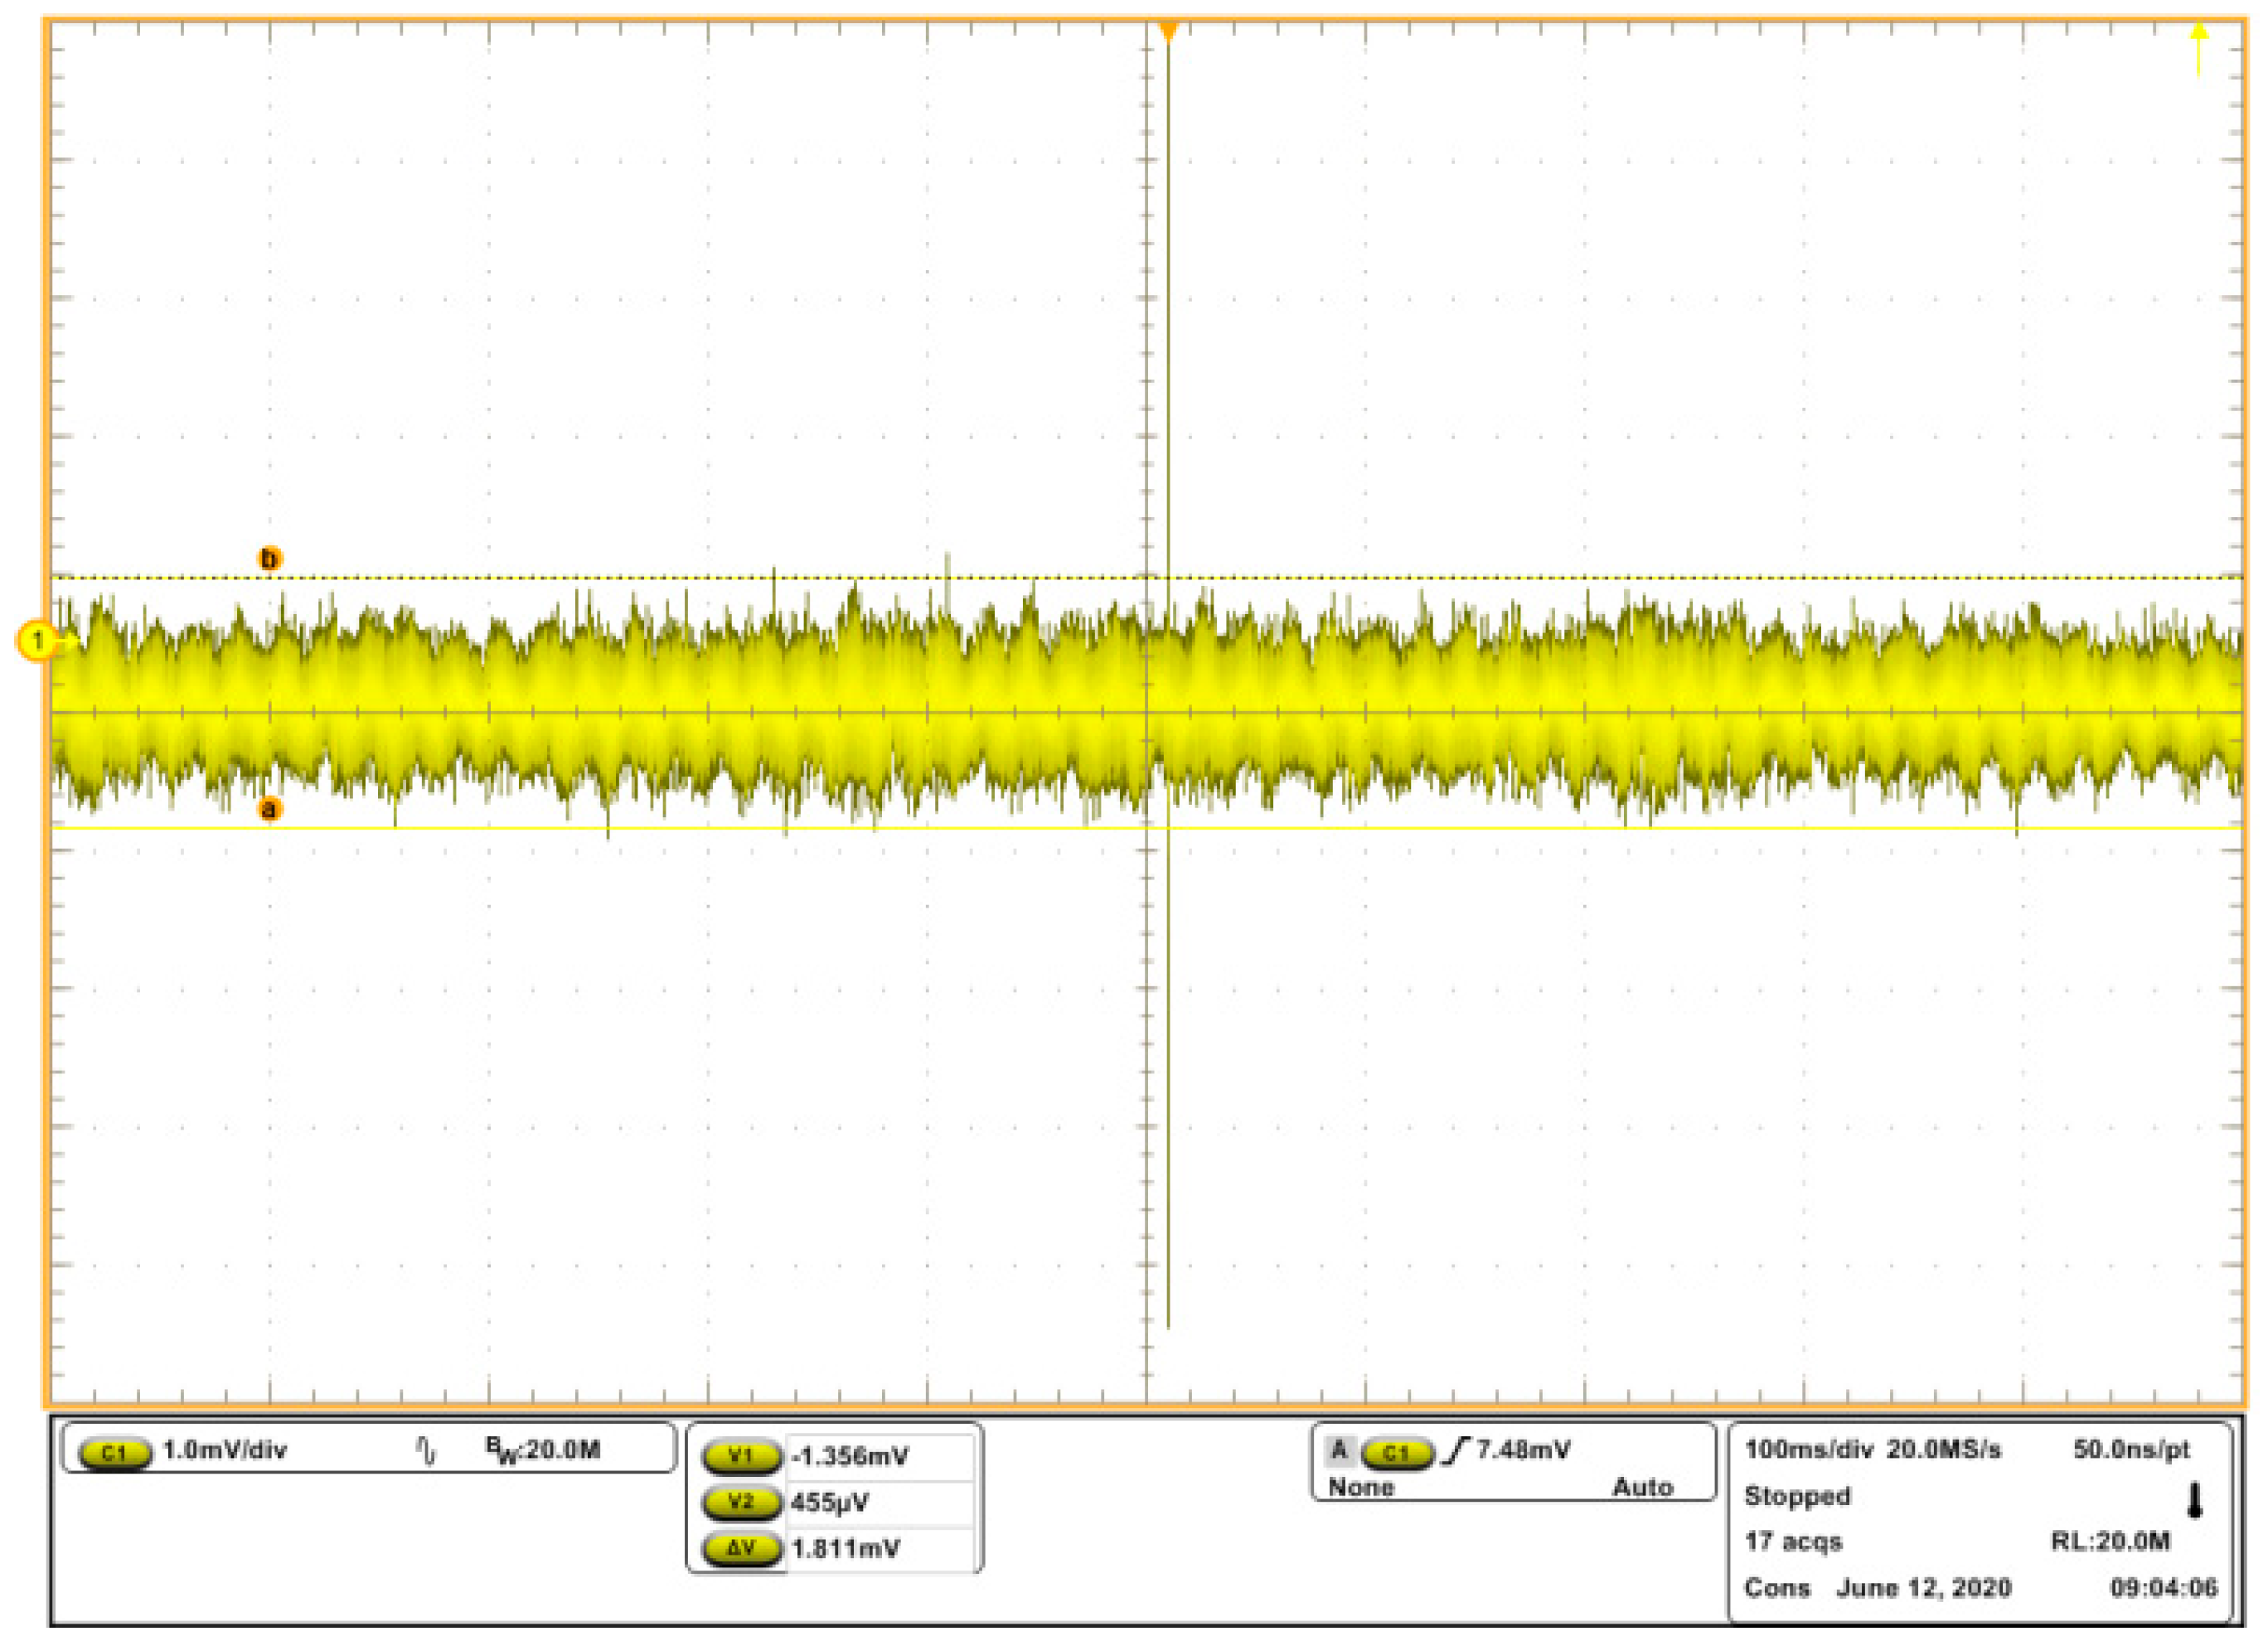Click the V2 cursor readout badge
The width and height of the screenshot is (2268, 1641).
pos(741,1503)
